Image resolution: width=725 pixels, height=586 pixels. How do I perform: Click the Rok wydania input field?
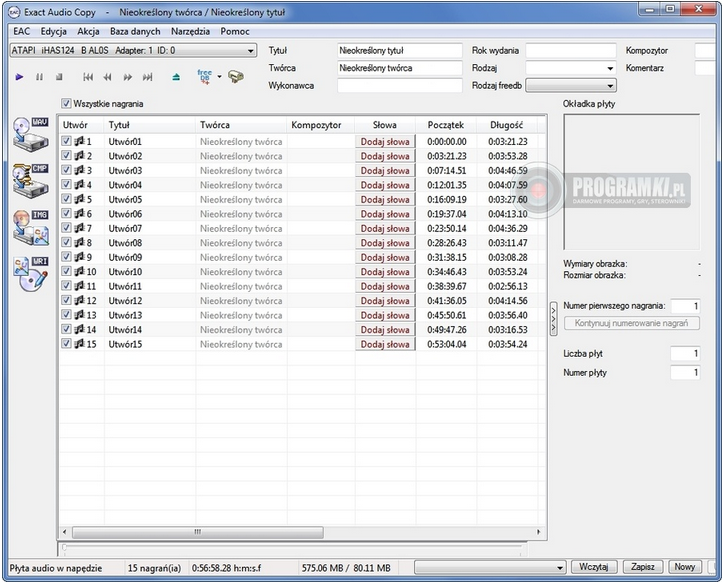coord(571,50)
